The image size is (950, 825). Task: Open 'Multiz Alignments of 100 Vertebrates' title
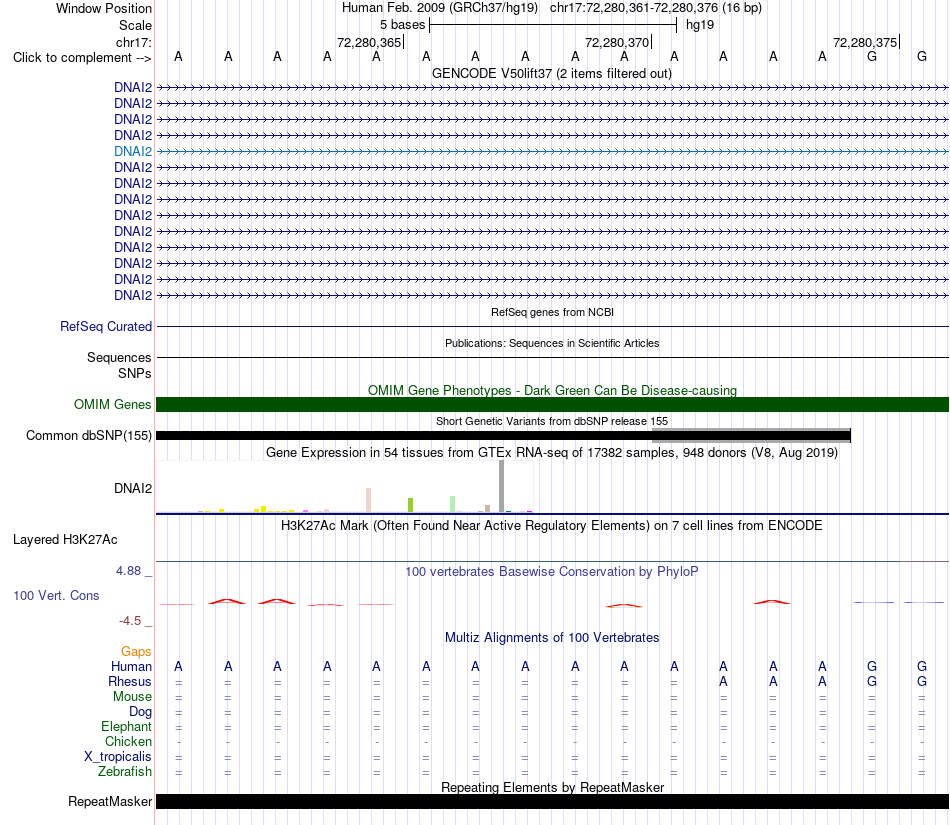click(552, 638)
